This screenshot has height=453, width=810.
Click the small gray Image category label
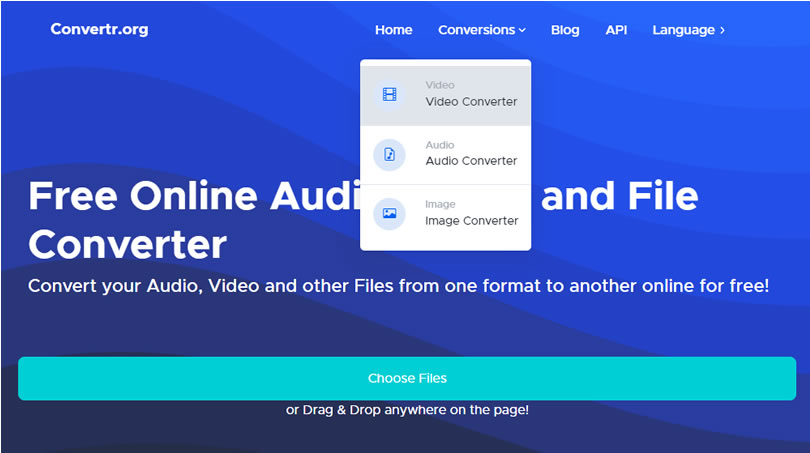pyautogui.click(x=441, y=205)
